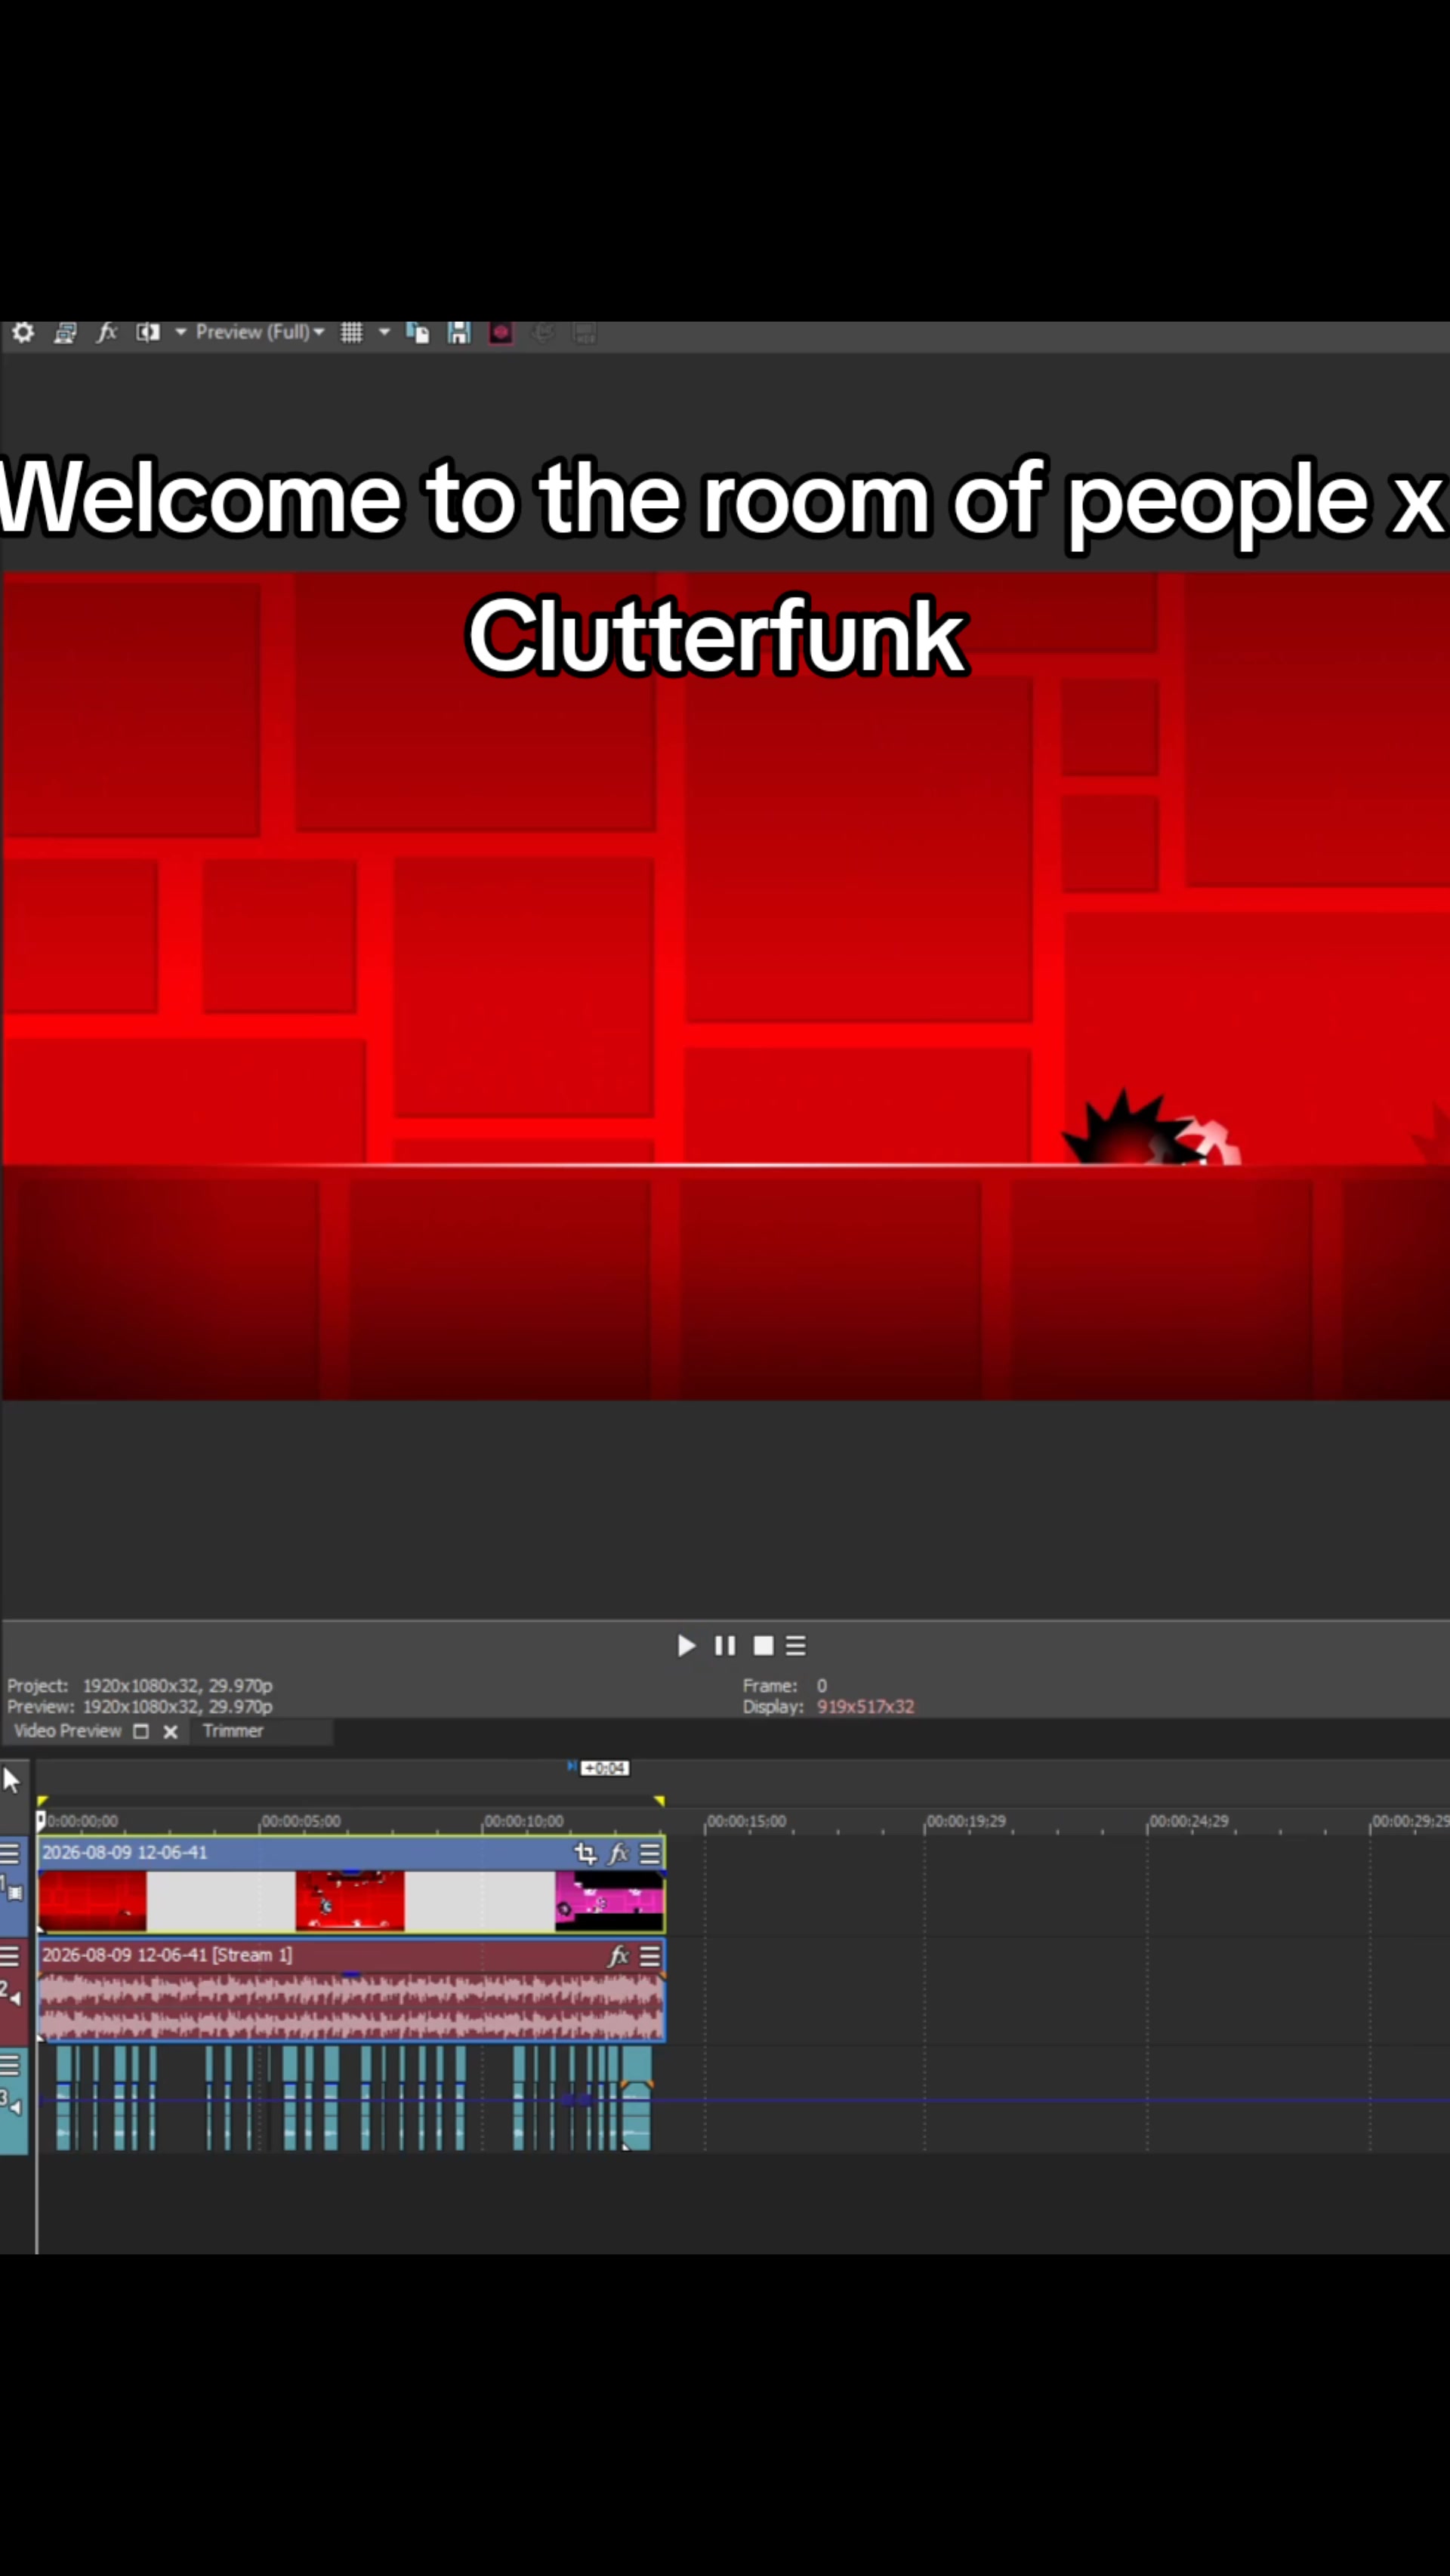Click the playhead cursor at timeline start
The width and height of the screenshot is (1450, 2576).
pos(40,1820)
